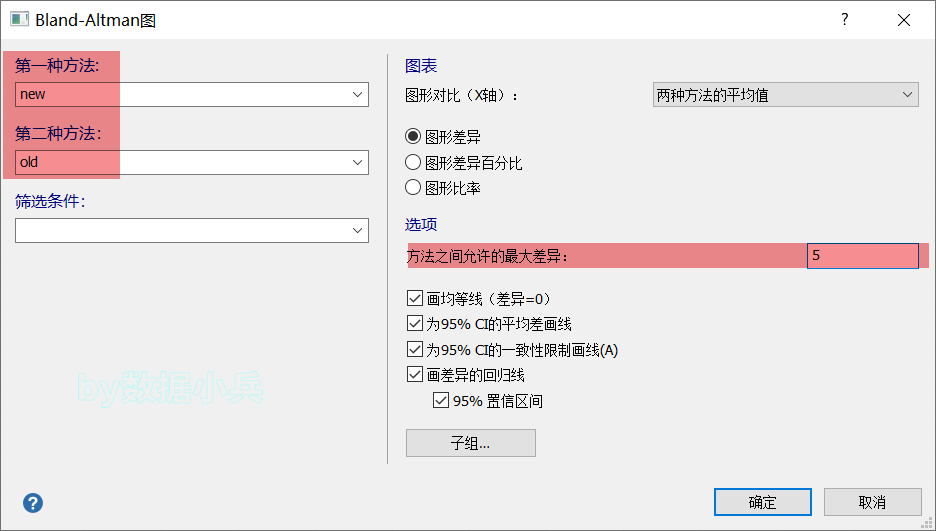
Task: Toggle 为95% CI的一致性限制画线(A) checkbox
Action: pos(415,350)
